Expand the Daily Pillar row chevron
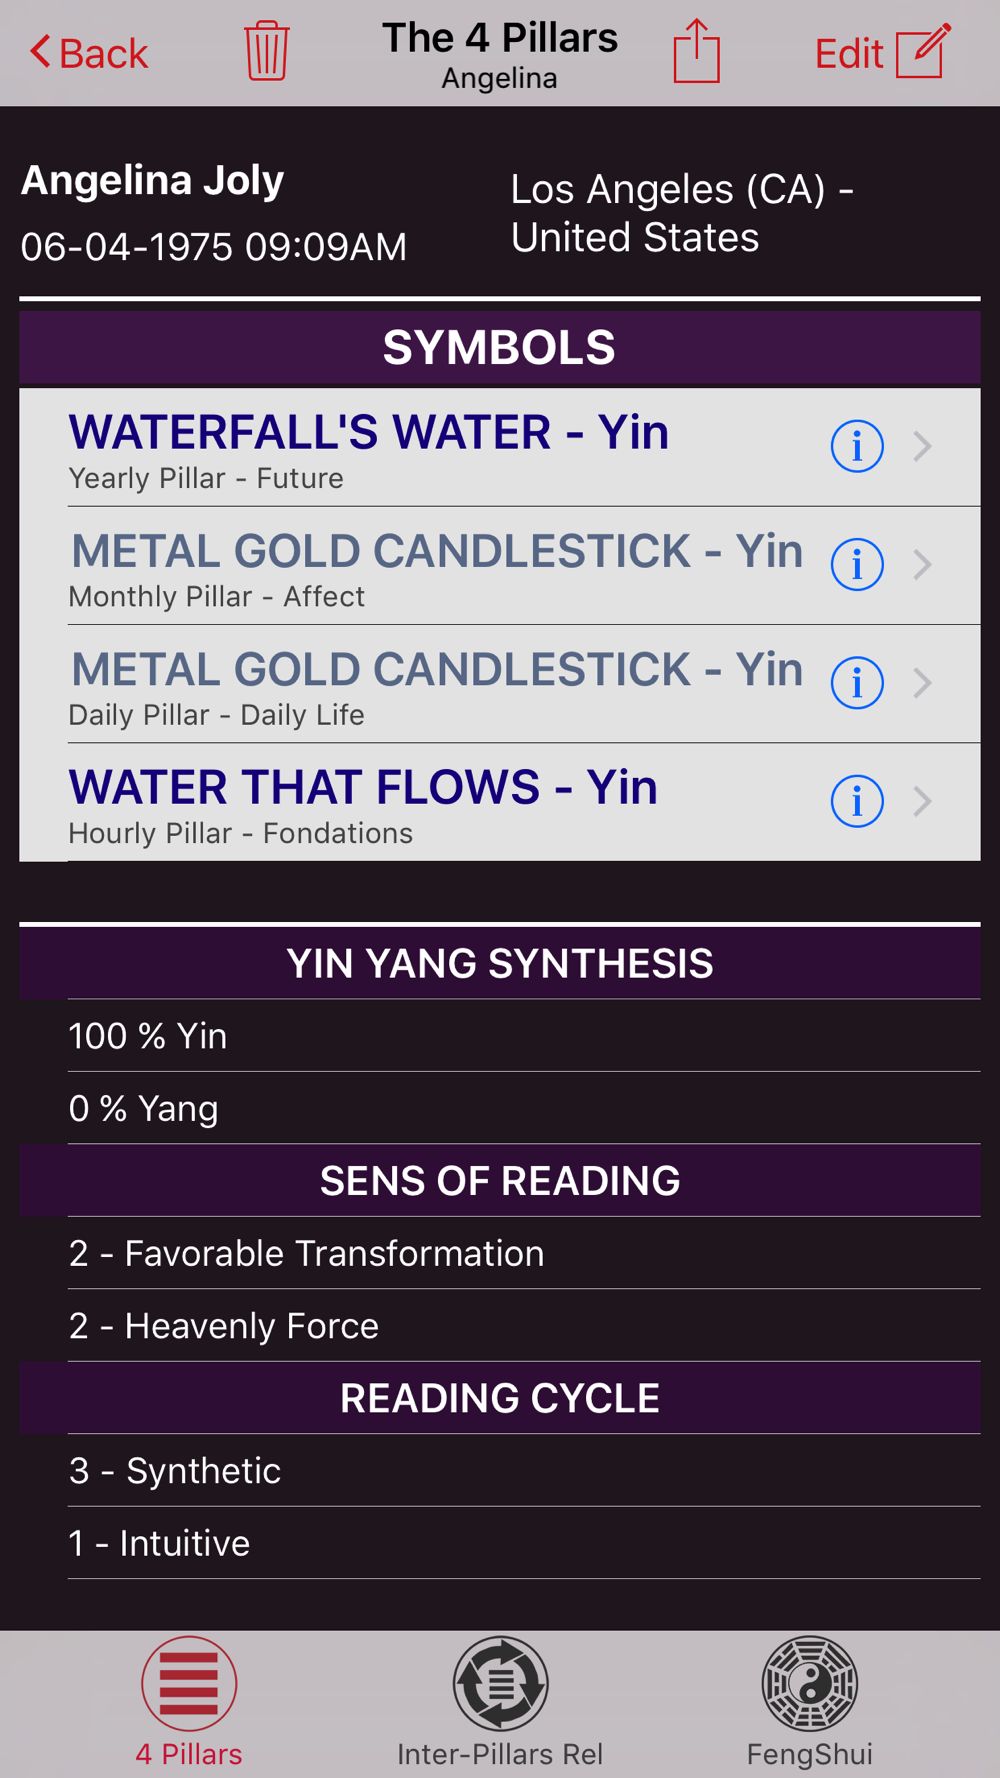 click(923, 683)
